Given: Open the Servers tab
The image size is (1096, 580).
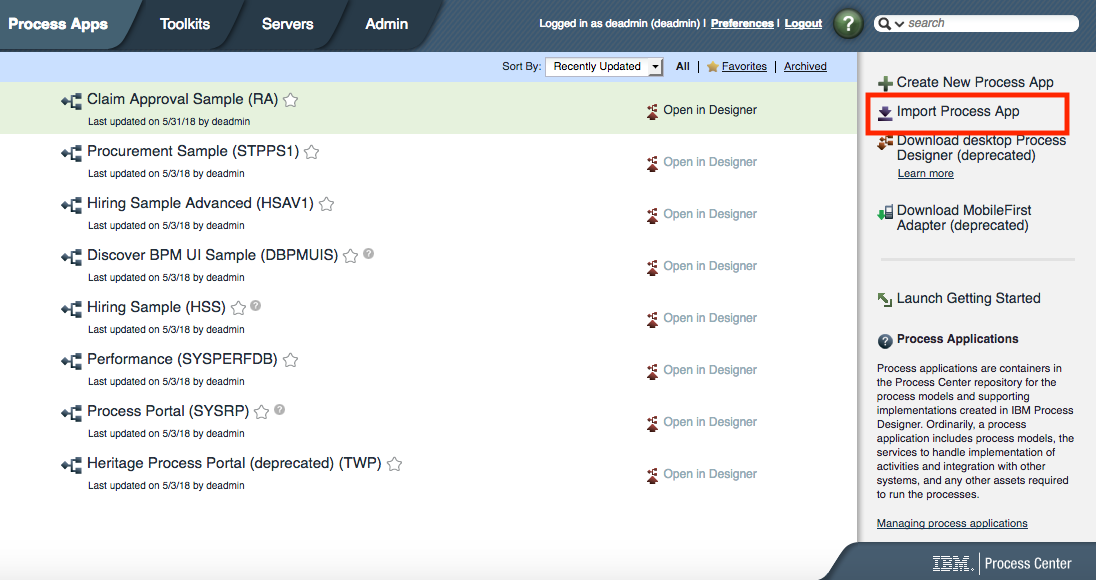Looking at the screenshot, I should click(x=287, y=24).
